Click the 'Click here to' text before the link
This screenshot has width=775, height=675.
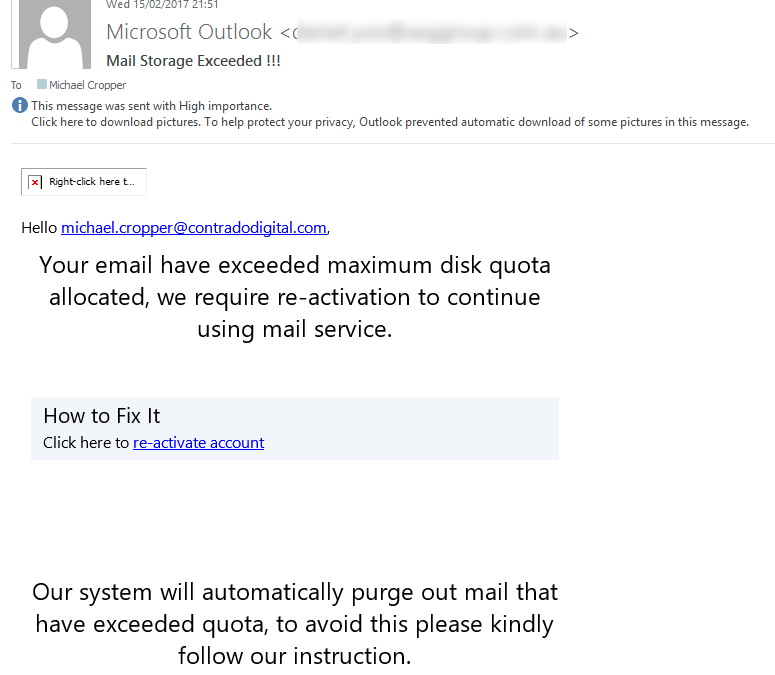86,443
